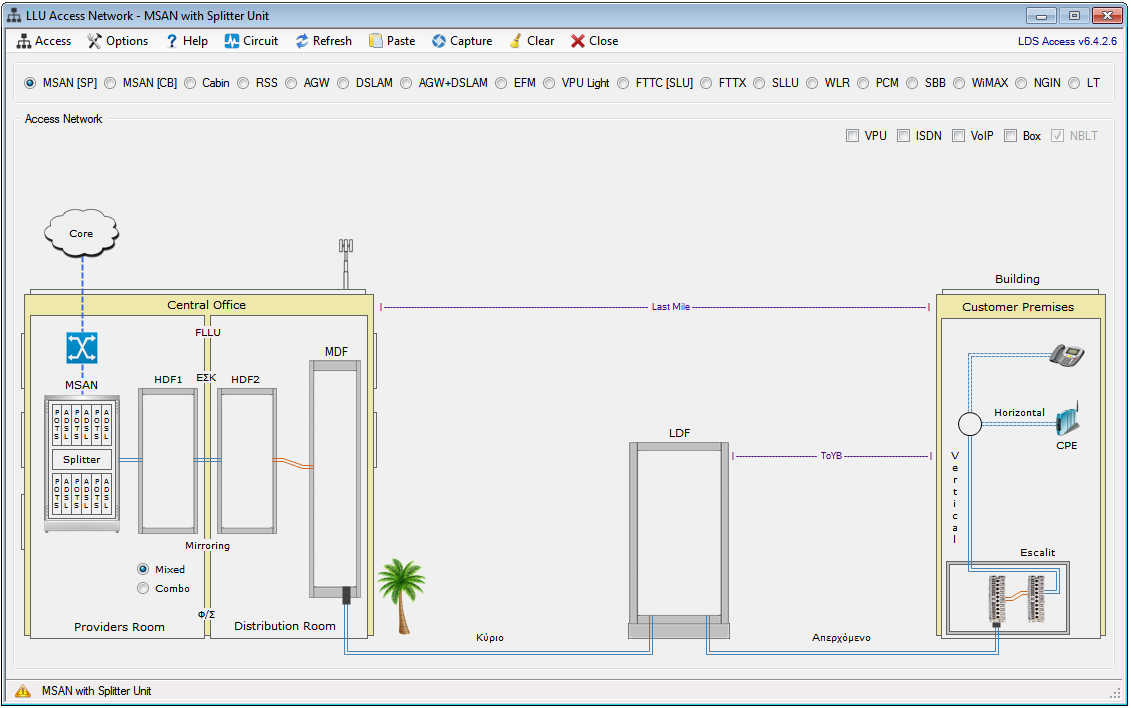Click the desk phone icon in Customer Premises
1131x708 pixels.
tap(1066, 354)
